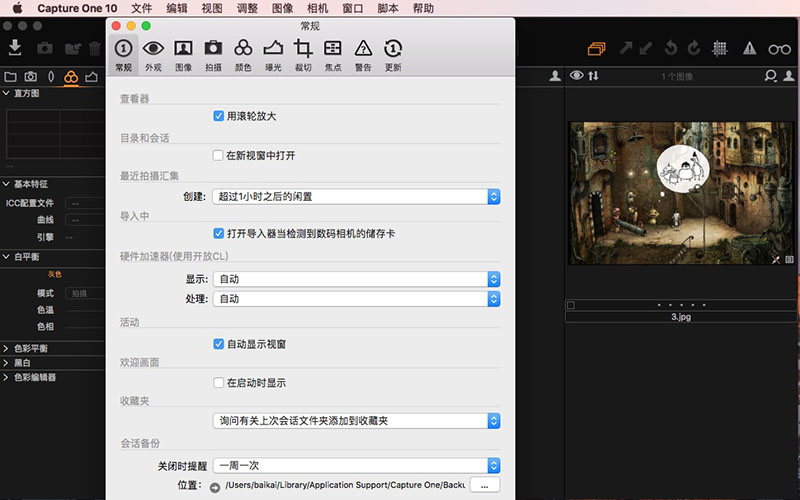
Task: Open the Capture One 10 app menu
Action: coord(77,8)
